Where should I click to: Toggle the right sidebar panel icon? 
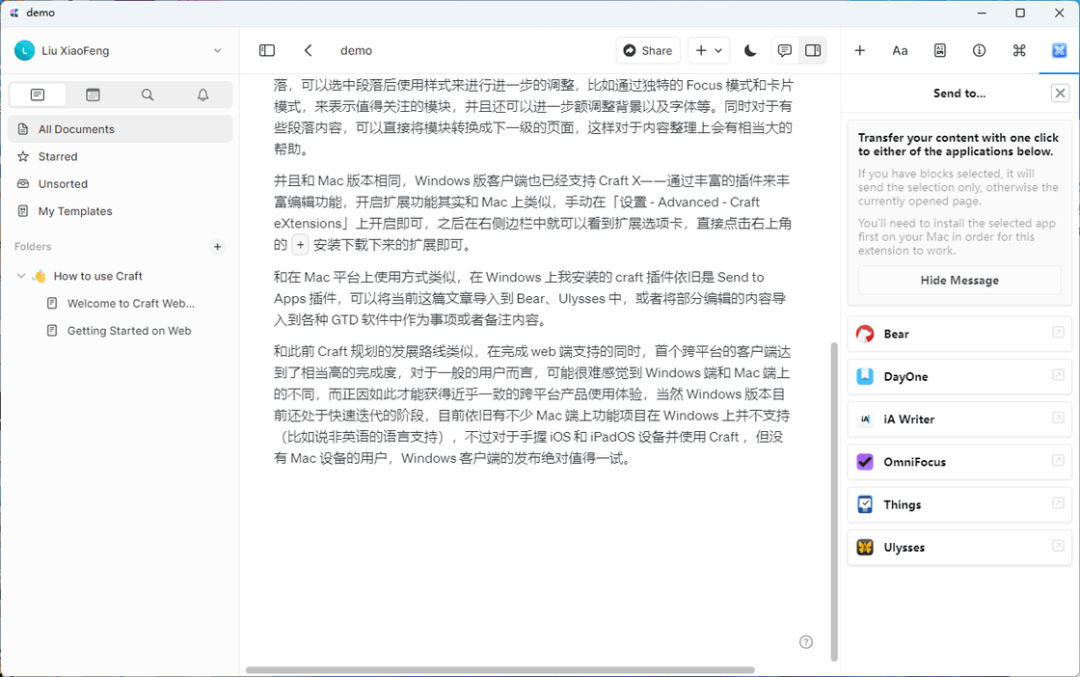tap(813, 50)
